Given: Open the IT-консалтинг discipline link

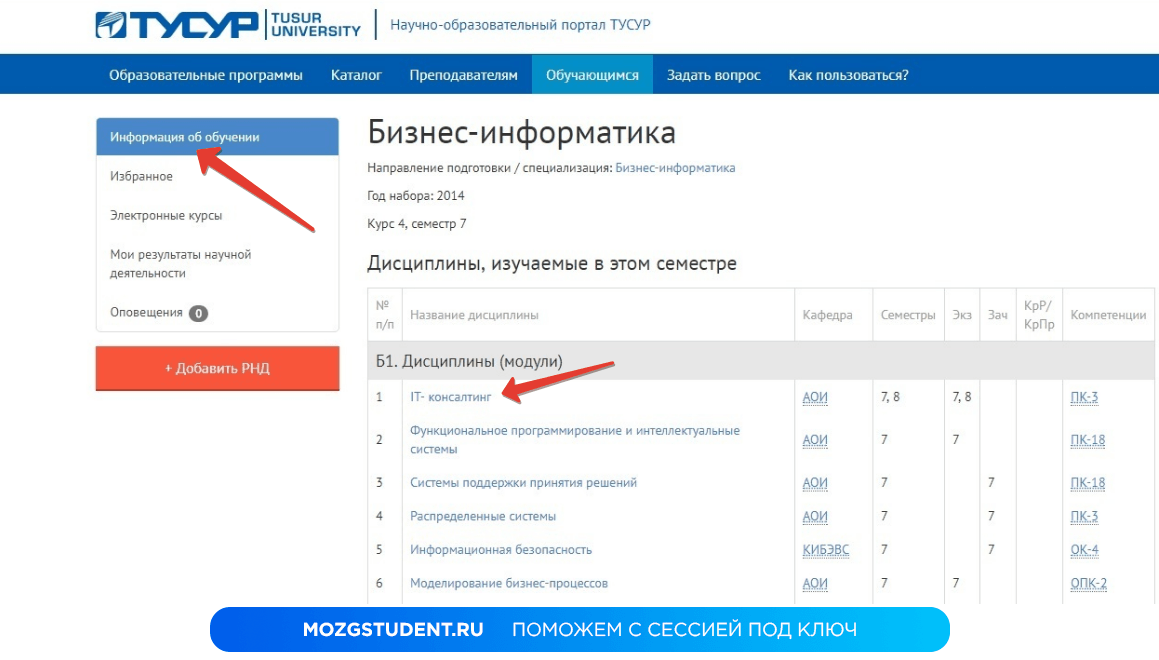Looking at the screenshot, I should pyautogui.click(x=451, y=397).
